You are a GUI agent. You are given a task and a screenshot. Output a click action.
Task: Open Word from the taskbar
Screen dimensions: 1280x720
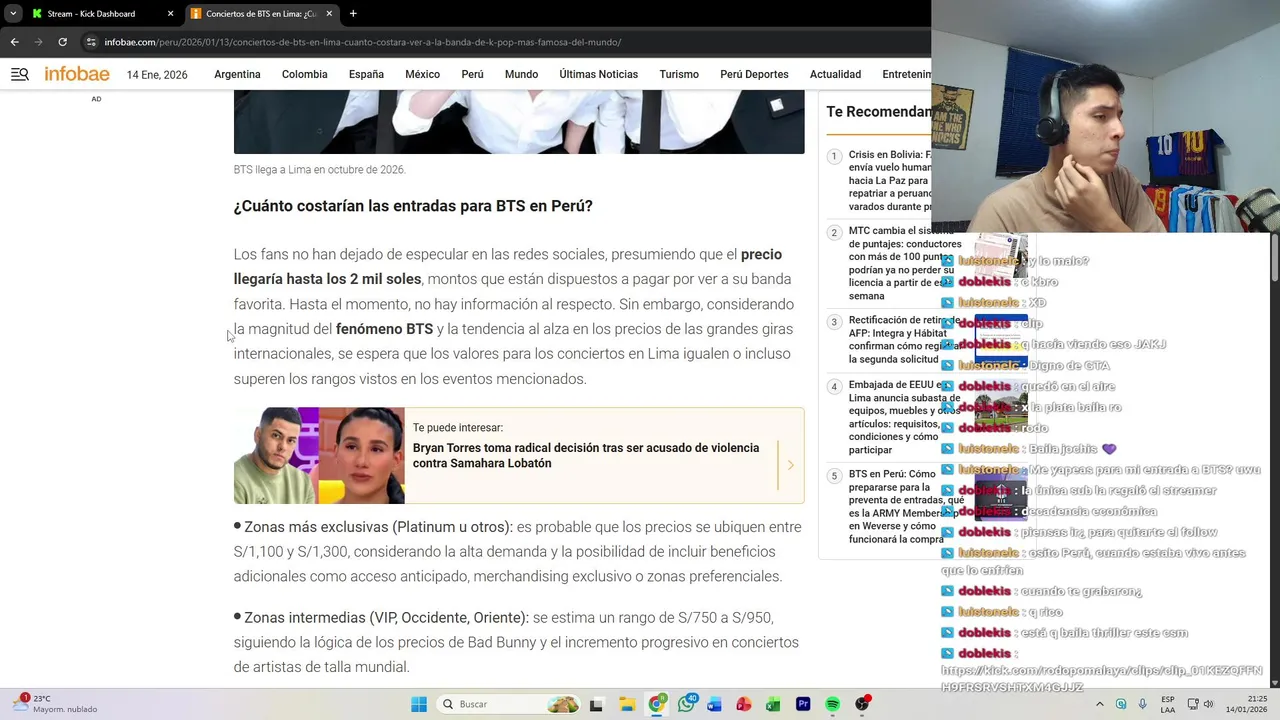pyautogui.click(x=714, y=704)
